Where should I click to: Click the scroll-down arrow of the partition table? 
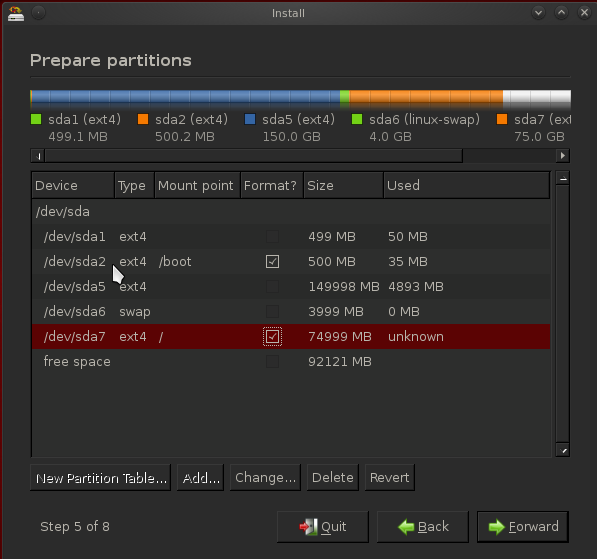563,450
